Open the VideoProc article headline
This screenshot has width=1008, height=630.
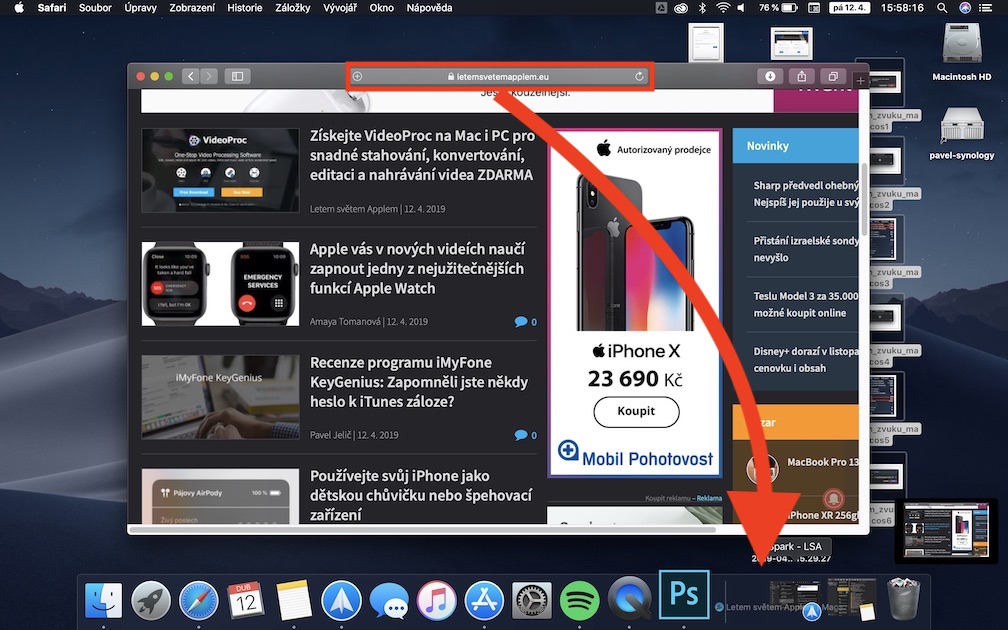422,155
